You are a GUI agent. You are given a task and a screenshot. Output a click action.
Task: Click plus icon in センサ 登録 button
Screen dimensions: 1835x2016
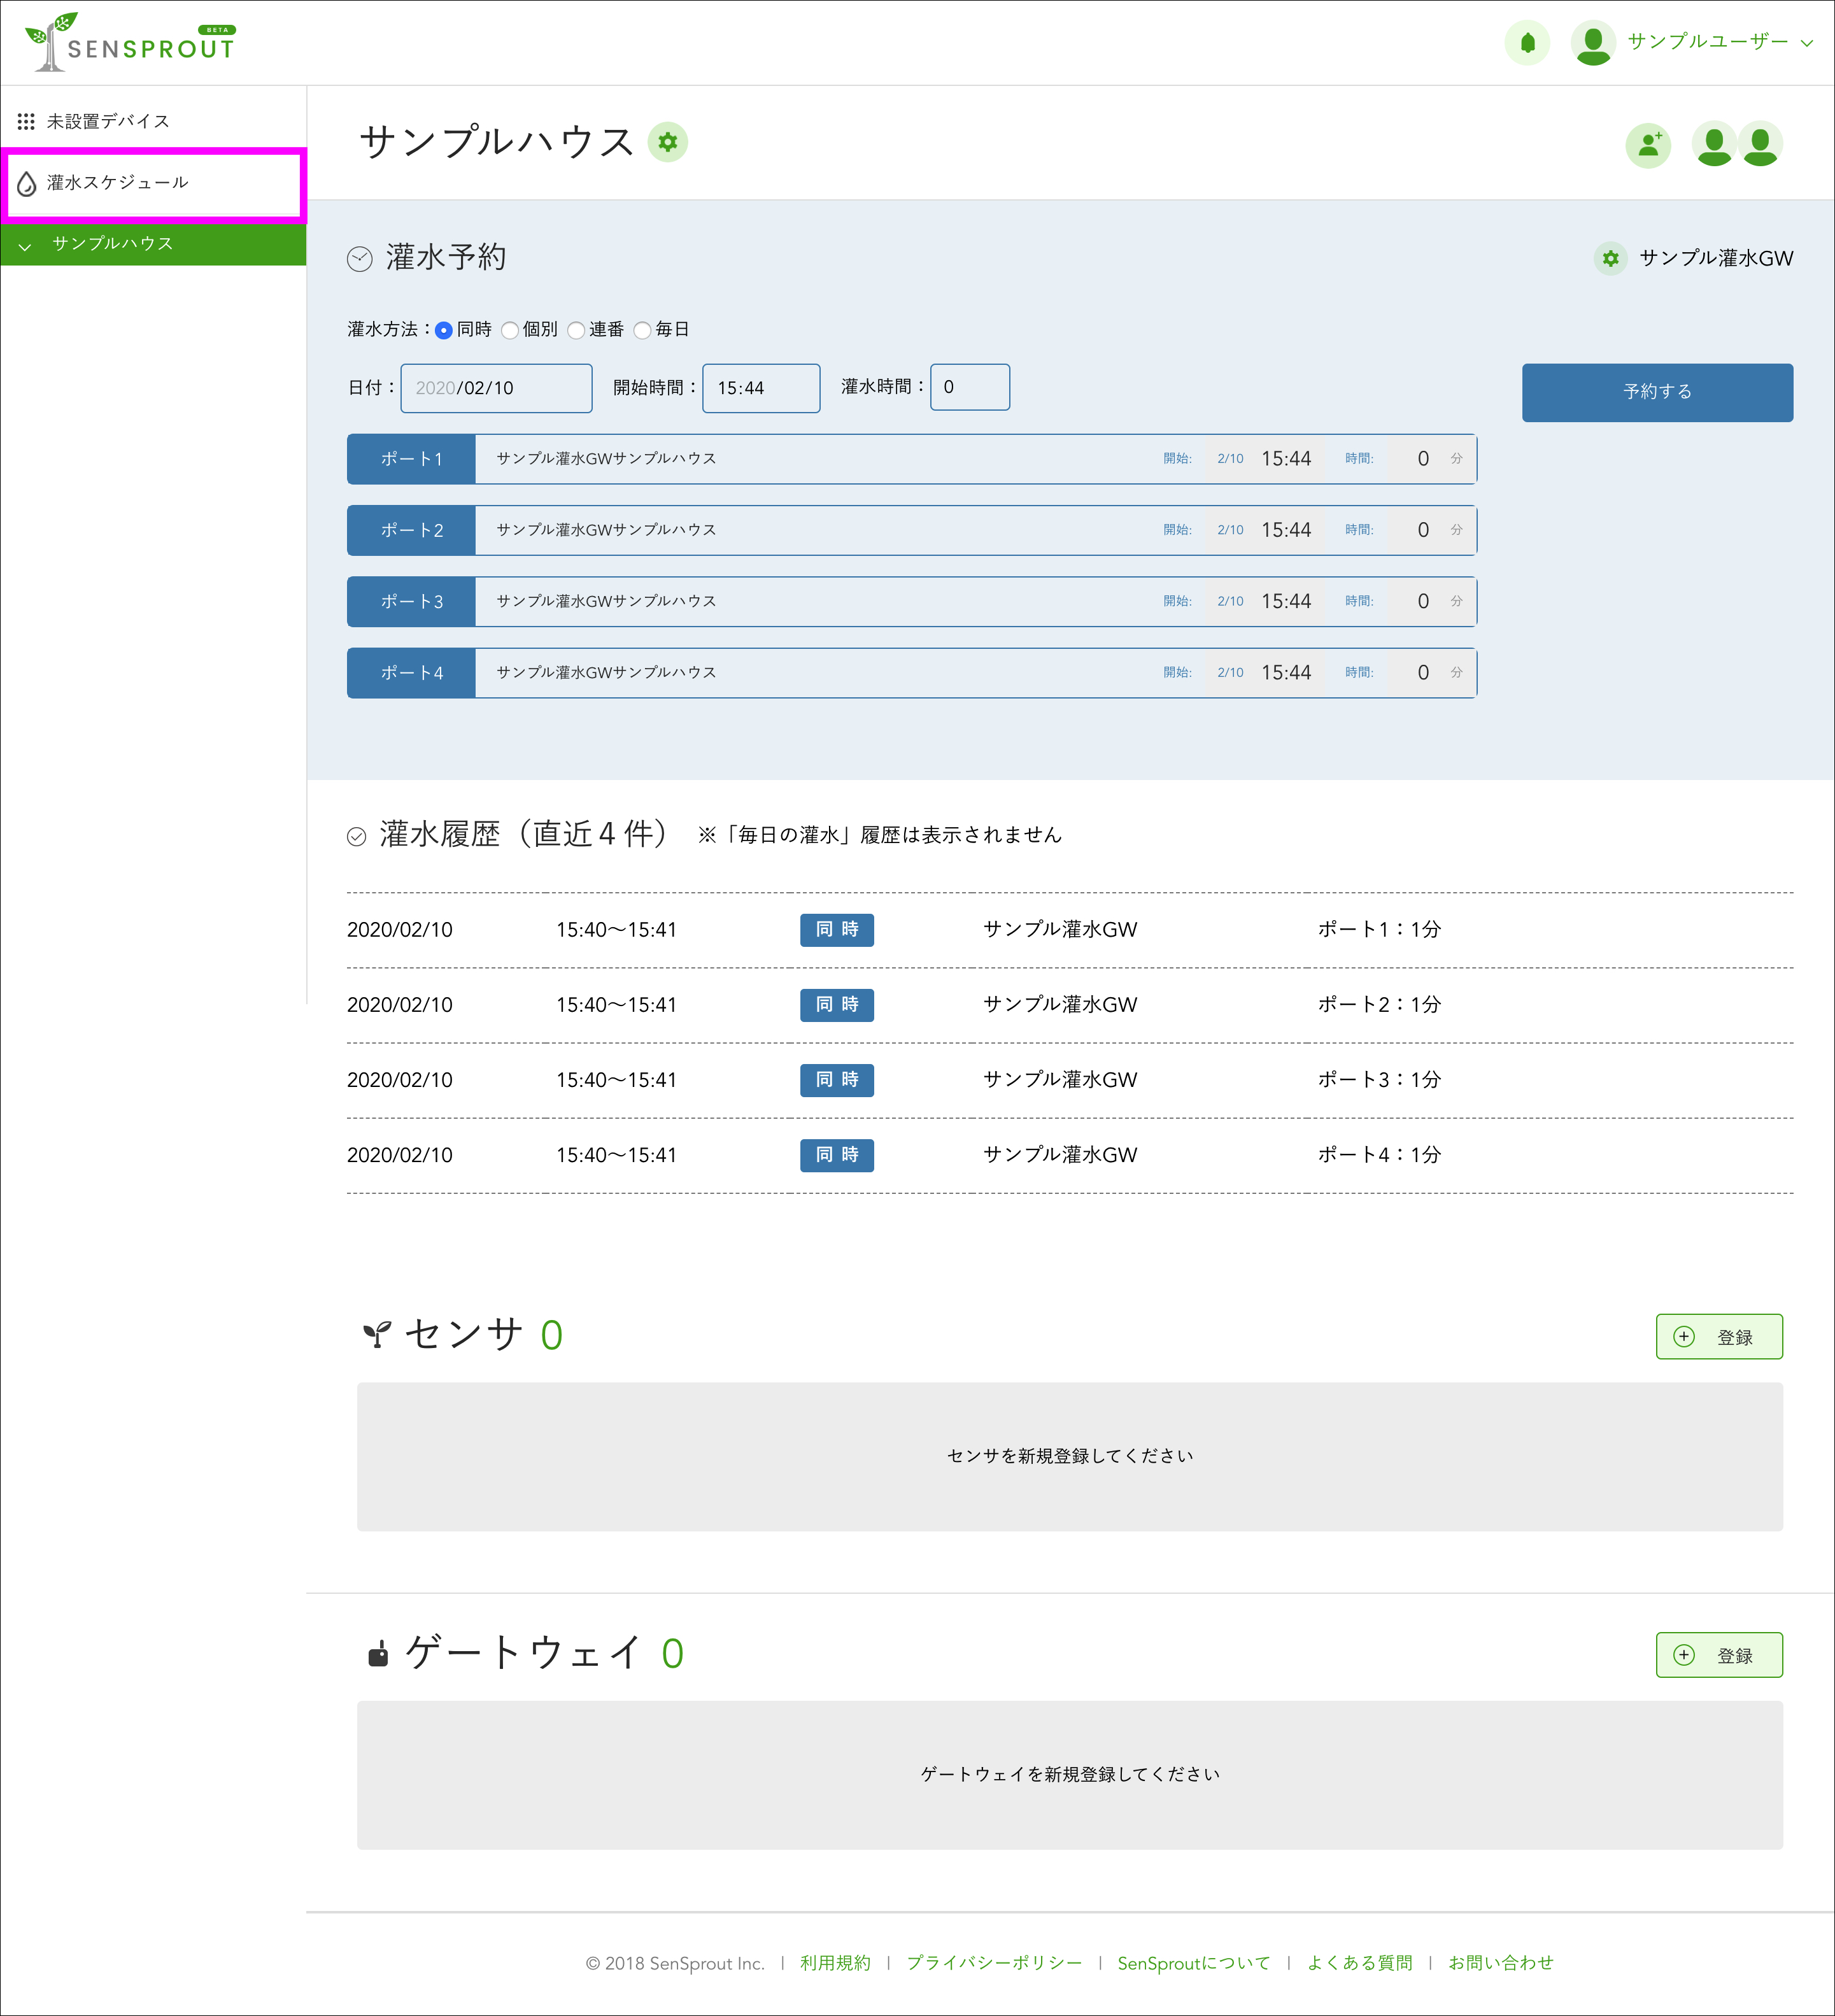[1684, 1336]
